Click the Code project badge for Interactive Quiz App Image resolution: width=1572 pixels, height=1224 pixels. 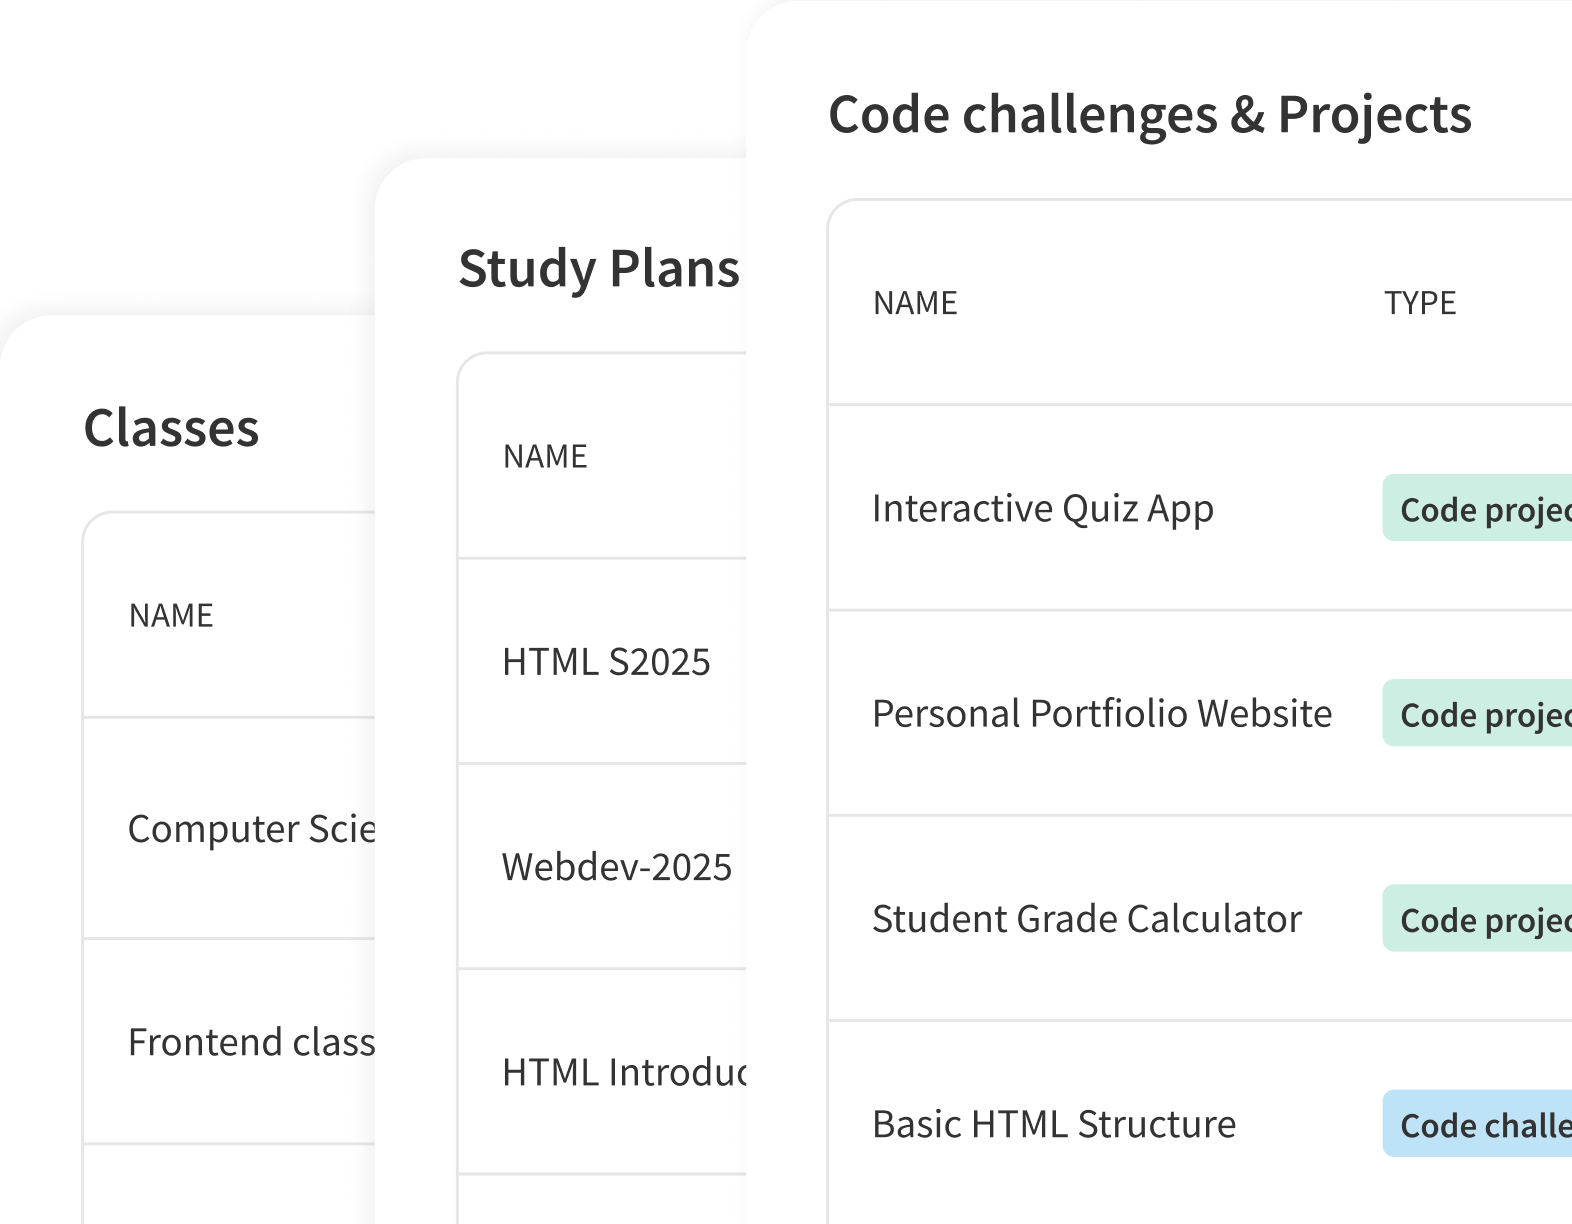point(1480,509)
